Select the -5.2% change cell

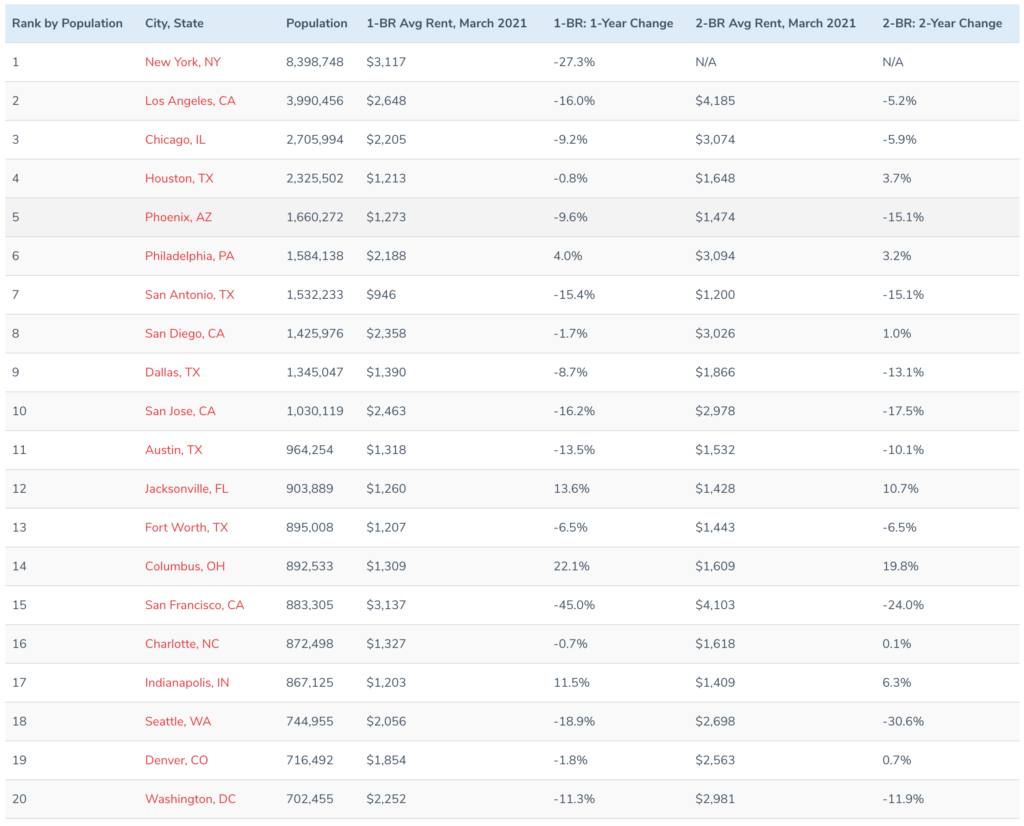coord(900,101)
